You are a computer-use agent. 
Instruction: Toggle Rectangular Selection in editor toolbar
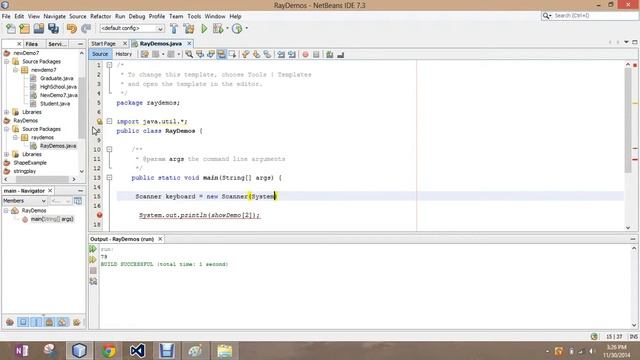(232, 54)
